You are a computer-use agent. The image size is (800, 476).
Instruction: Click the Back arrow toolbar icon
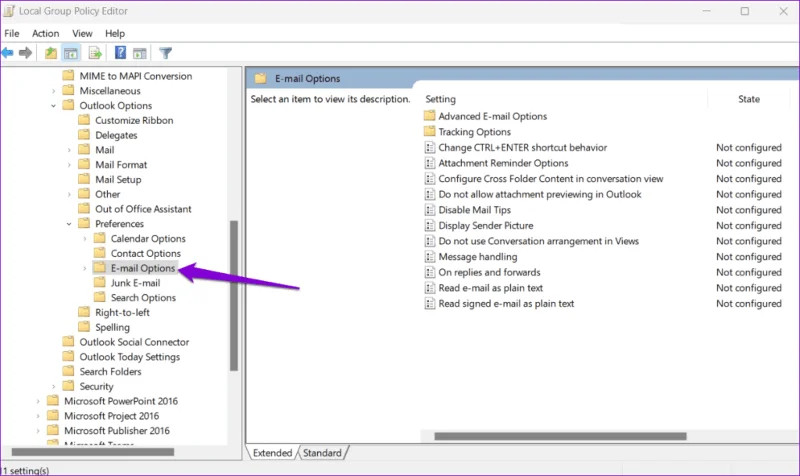tap(7, 53)
